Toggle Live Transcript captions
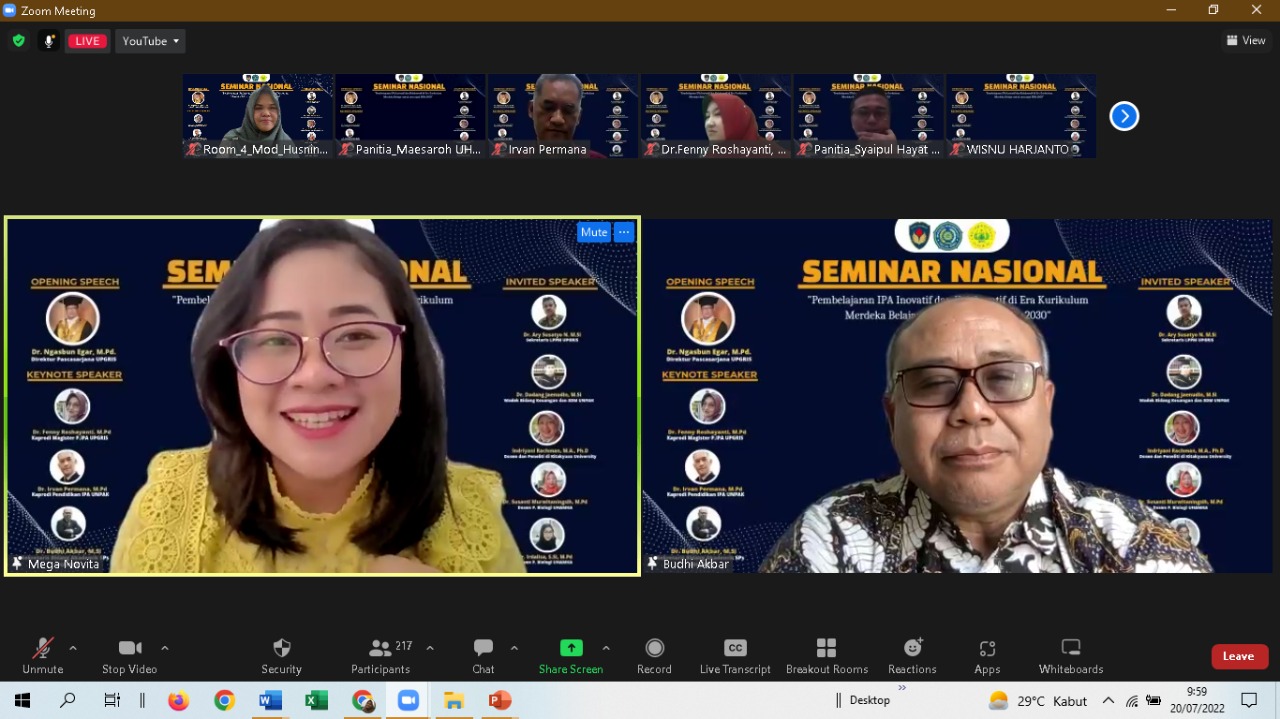1280x719 pixels. pos(735,655)
